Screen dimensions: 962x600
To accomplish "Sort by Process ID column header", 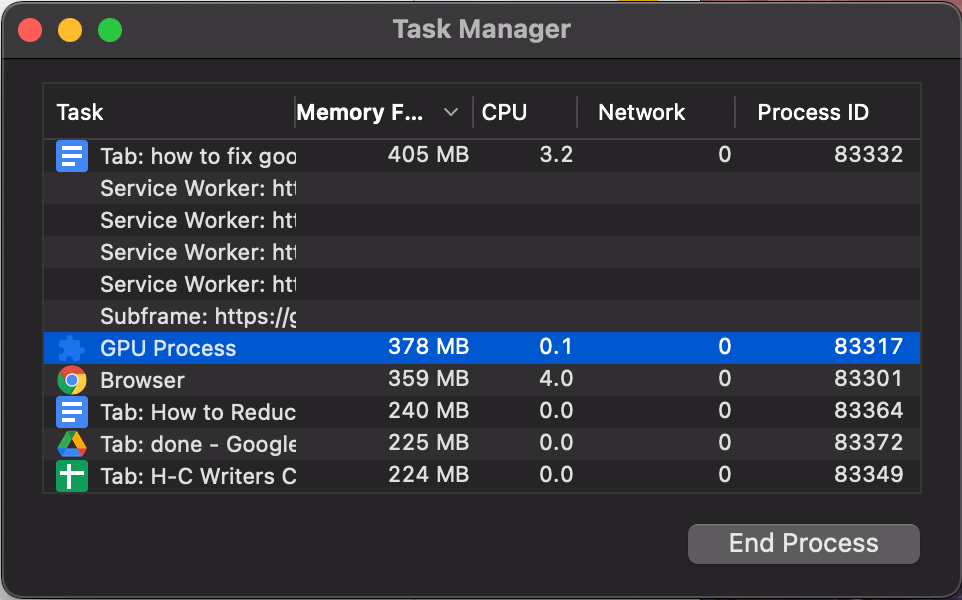I will (x=813, y=112).
